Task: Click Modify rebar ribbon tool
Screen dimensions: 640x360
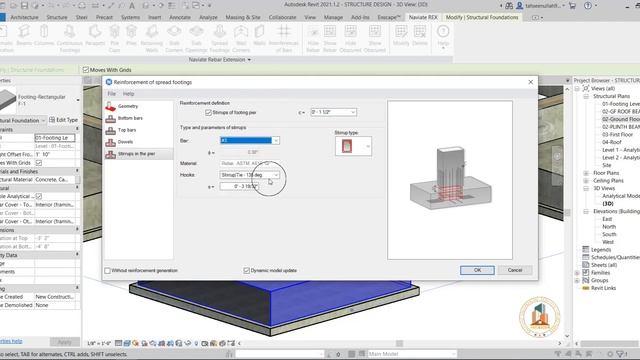Action: pyautogui.click(x=401, y=36)
